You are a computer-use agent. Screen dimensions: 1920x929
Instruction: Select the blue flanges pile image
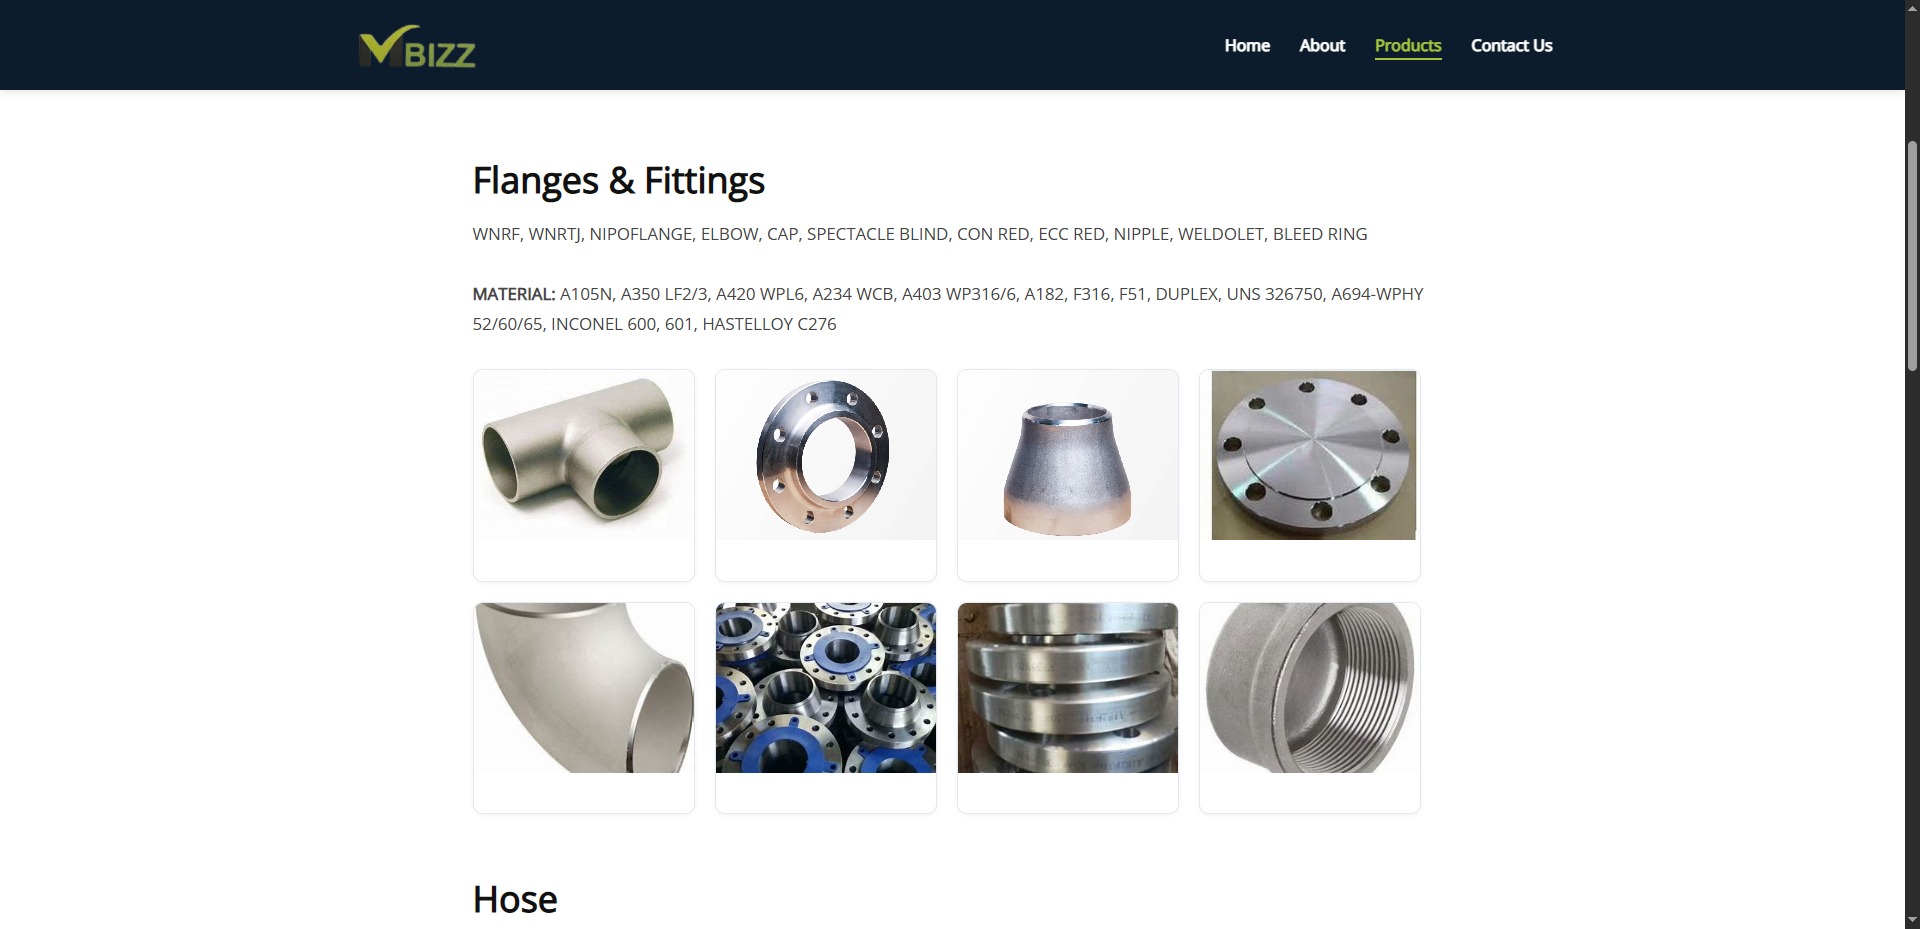pos(826,688)
